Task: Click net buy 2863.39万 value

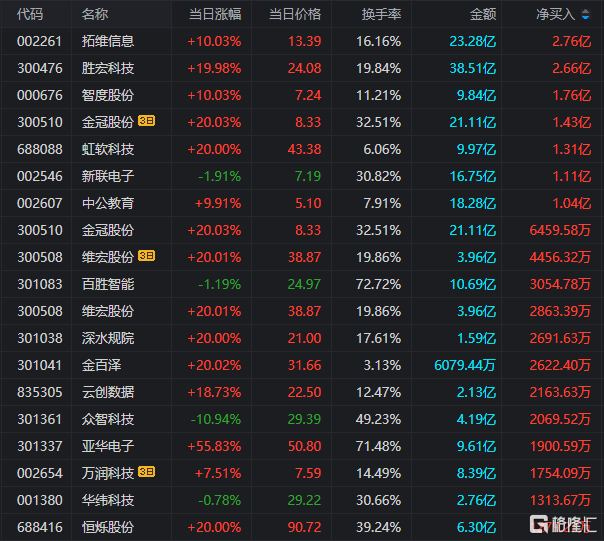Action: click(560, 311)
